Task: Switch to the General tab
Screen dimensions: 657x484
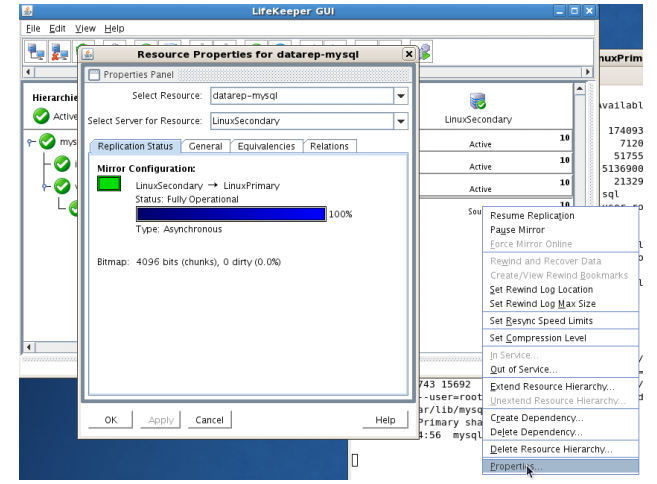Action: tap(205, 146)
